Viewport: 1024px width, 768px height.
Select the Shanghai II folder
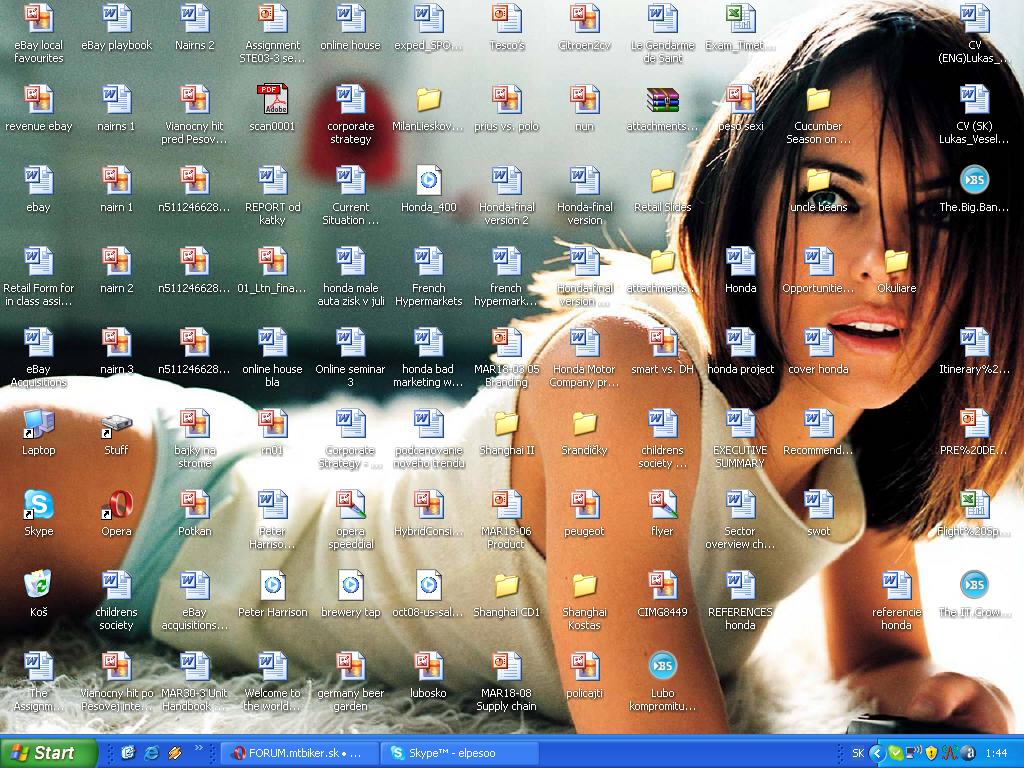pyautogui.click(x=506, y=424)
